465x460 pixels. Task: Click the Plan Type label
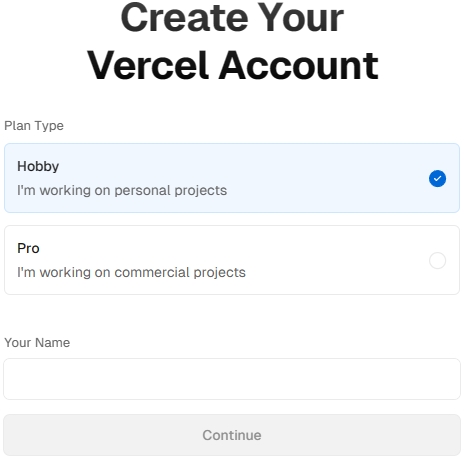[34, 126]
